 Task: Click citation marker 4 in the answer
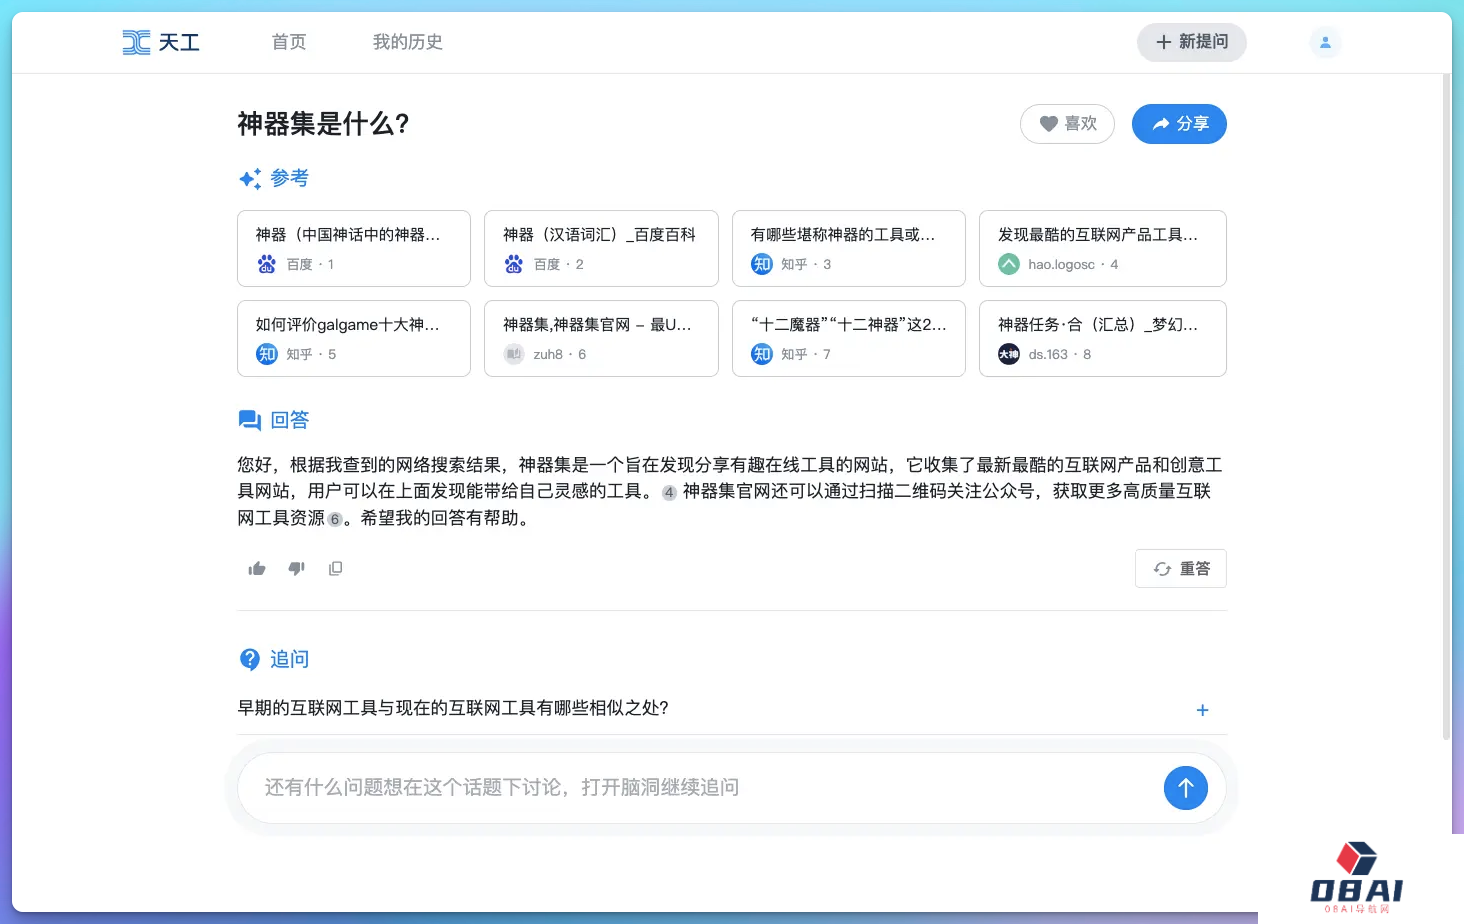point(669,492)
